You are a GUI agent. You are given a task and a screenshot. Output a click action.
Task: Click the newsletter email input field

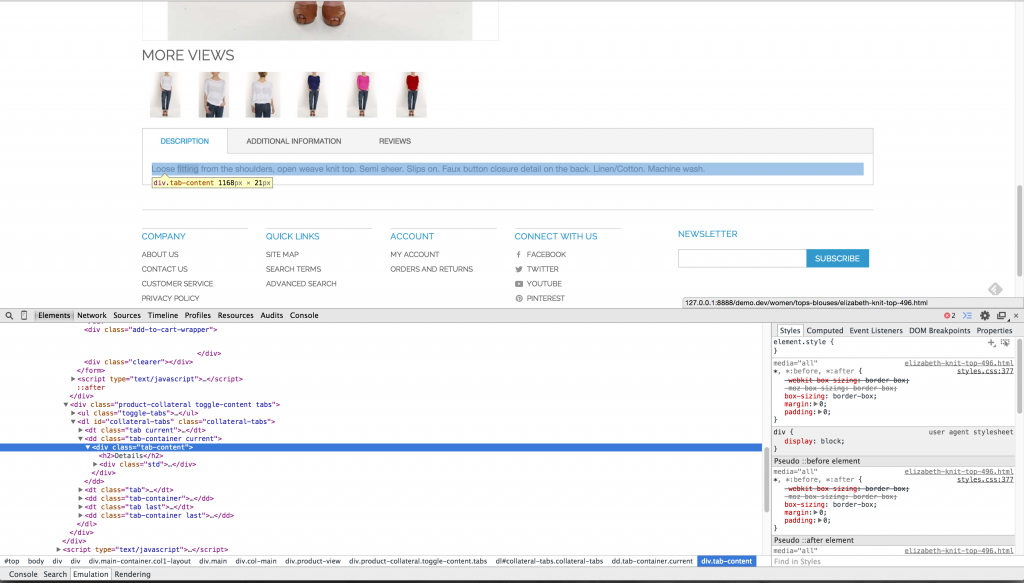pos(742,259)
